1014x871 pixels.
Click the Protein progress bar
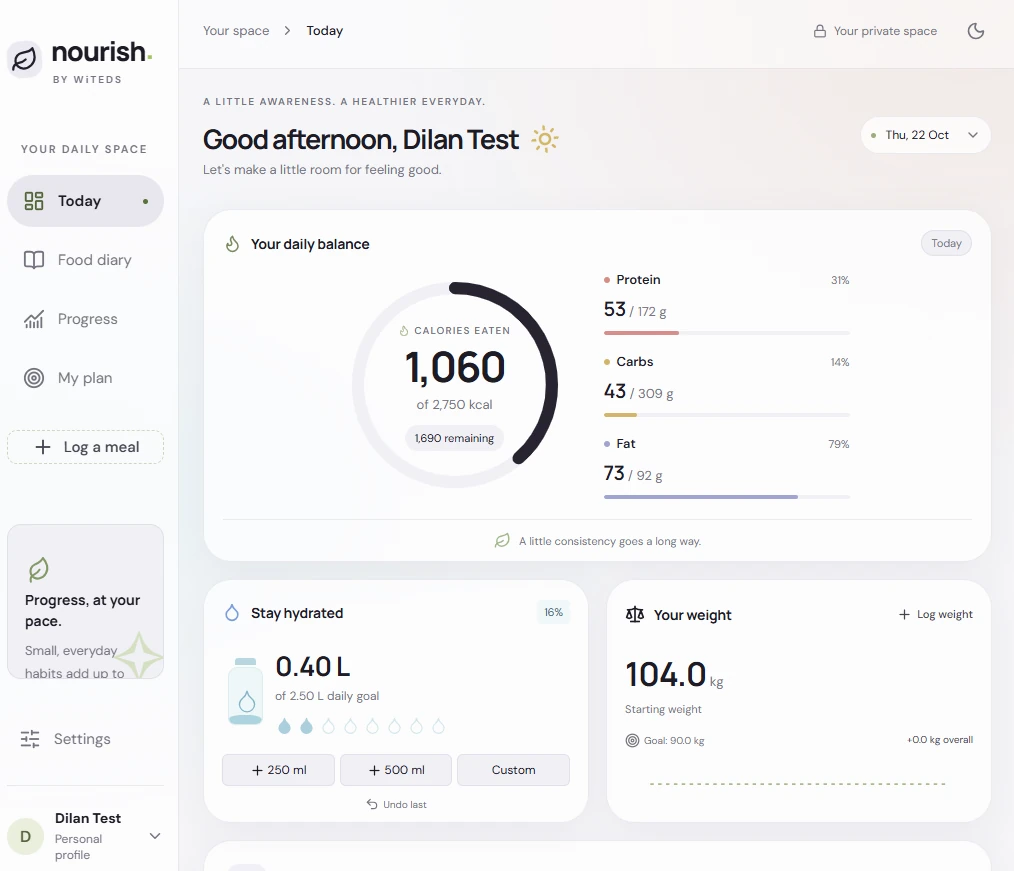(x=726, y=333)
